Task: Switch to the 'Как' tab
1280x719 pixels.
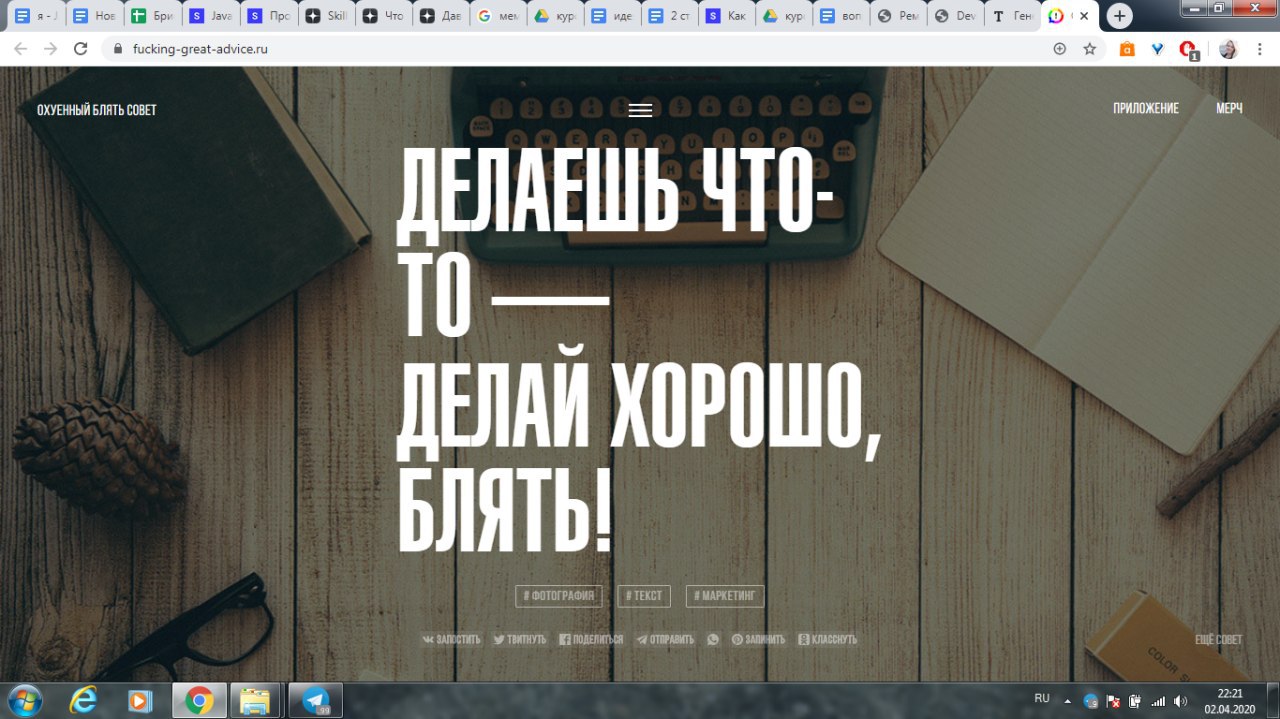Action: coord(727,16)
